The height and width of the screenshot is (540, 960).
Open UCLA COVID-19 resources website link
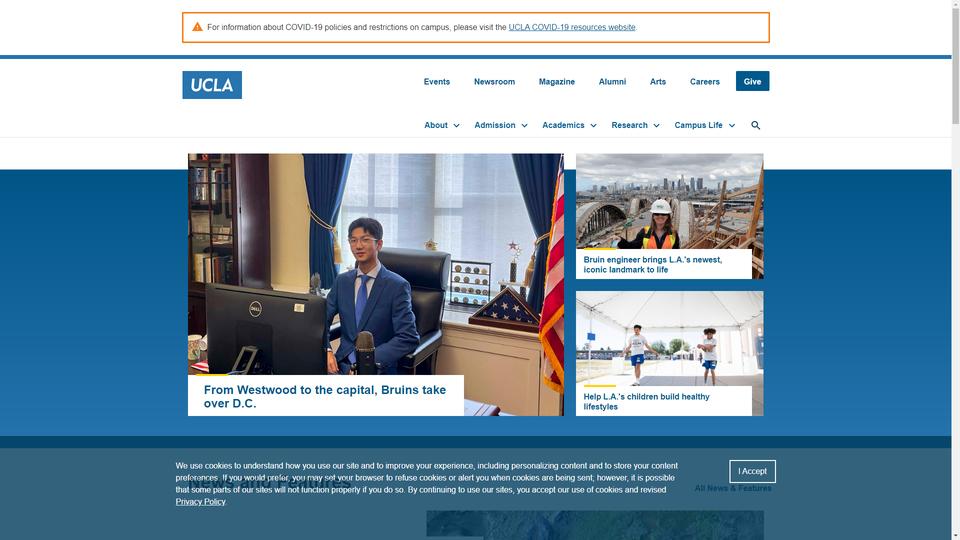click(x=572, y=28)
